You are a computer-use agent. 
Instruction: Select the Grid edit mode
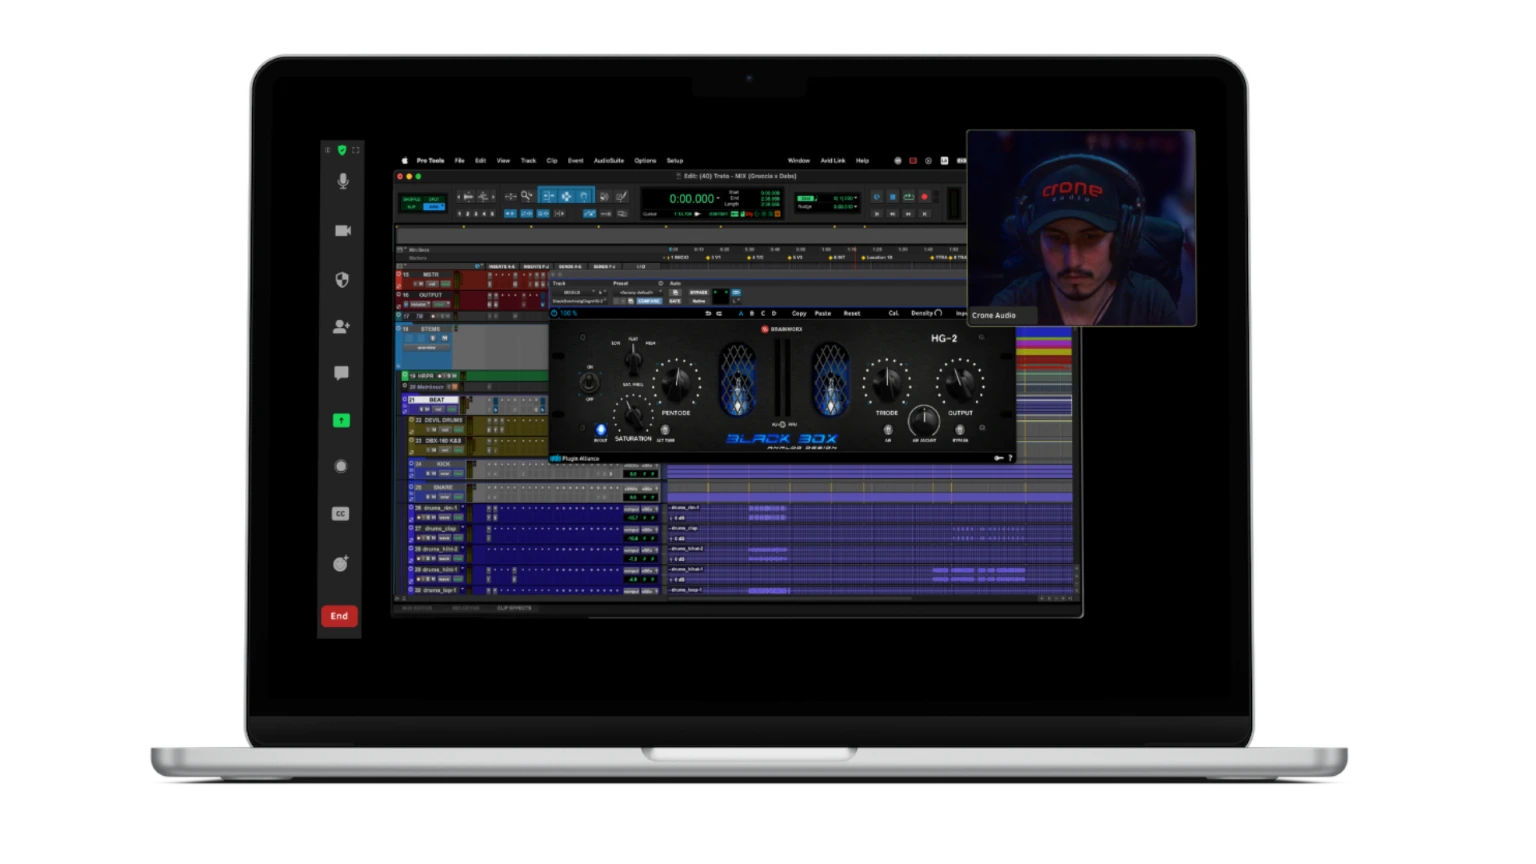[434, 207]
